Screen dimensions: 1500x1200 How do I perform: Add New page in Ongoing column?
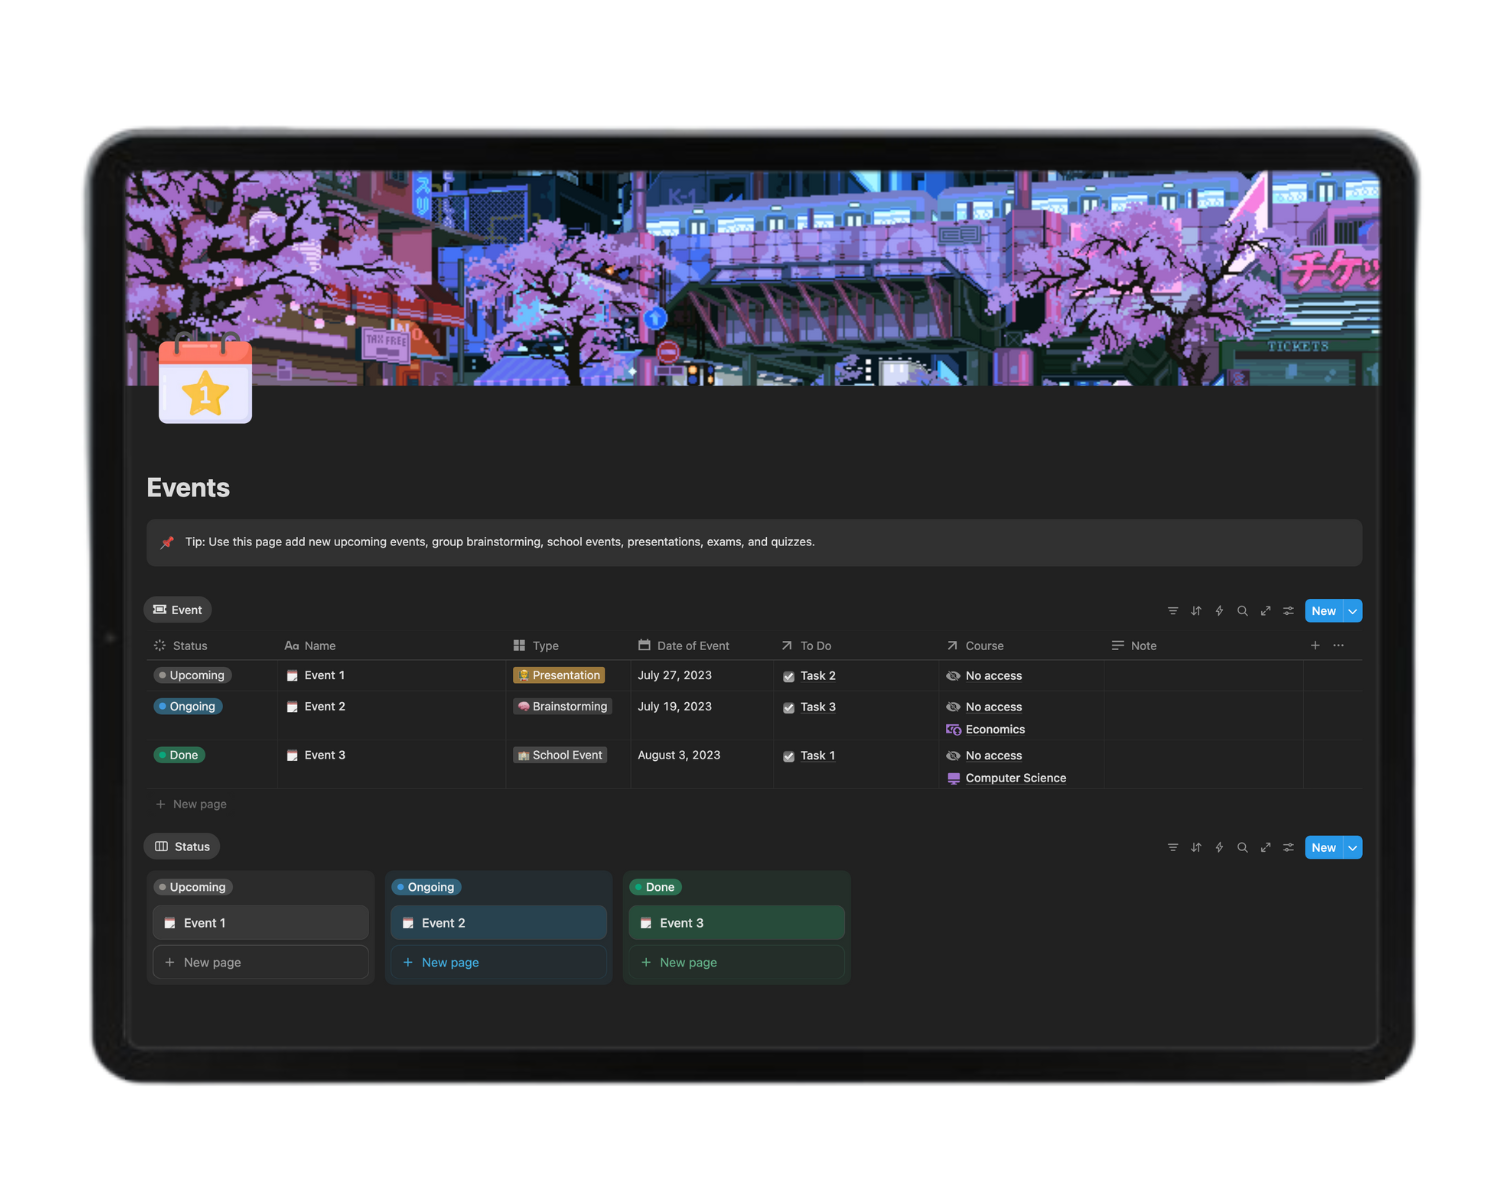point(498,963)
